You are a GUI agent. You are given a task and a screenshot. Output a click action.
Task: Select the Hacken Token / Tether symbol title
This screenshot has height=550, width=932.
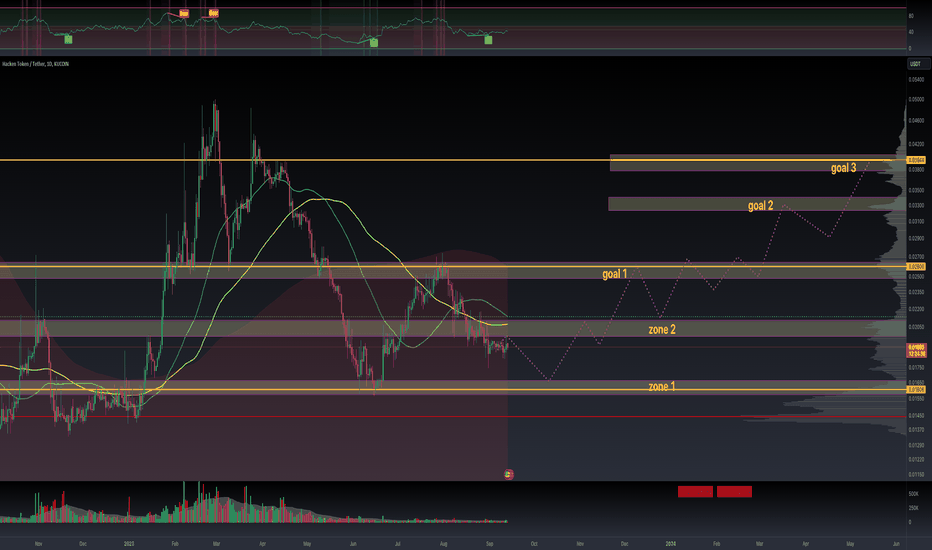[x=36, y=64]
